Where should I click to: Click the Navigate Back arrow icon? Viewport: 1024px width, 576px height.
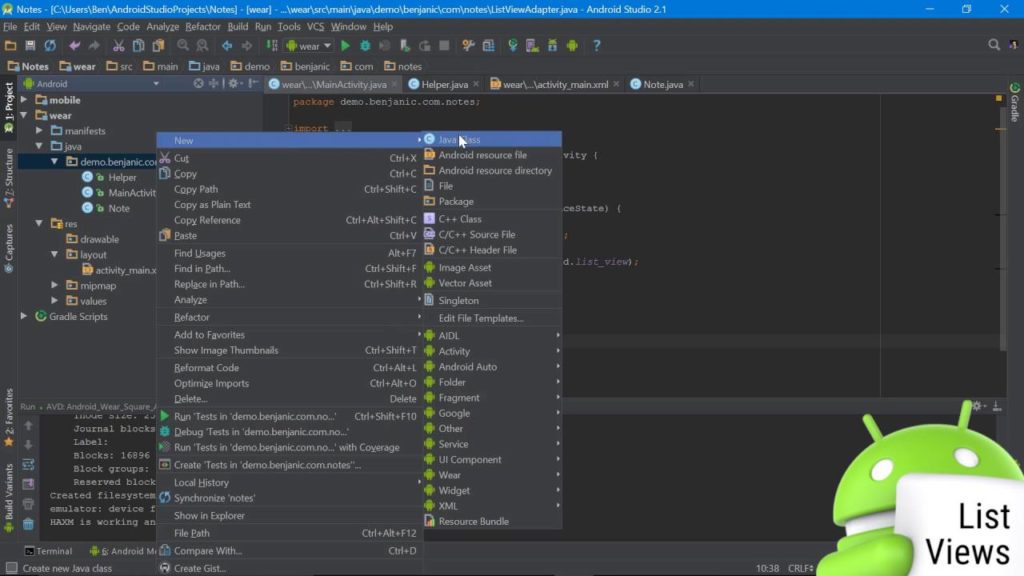pos(227,46)
